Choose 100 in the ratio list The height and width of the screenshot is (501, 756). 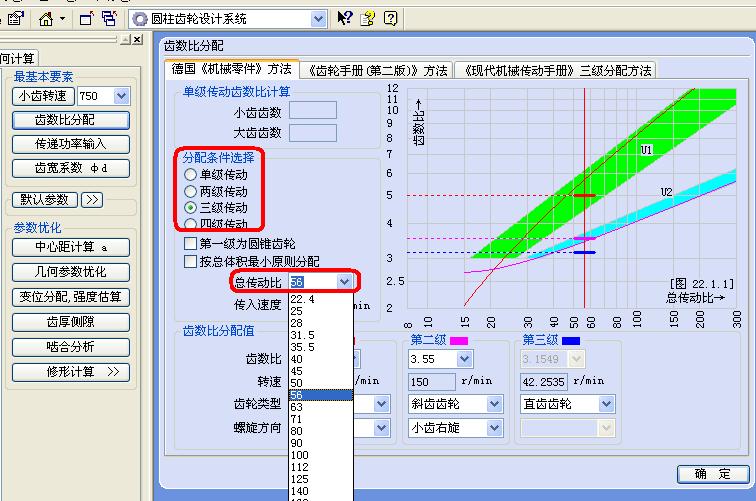pos(321,455)
